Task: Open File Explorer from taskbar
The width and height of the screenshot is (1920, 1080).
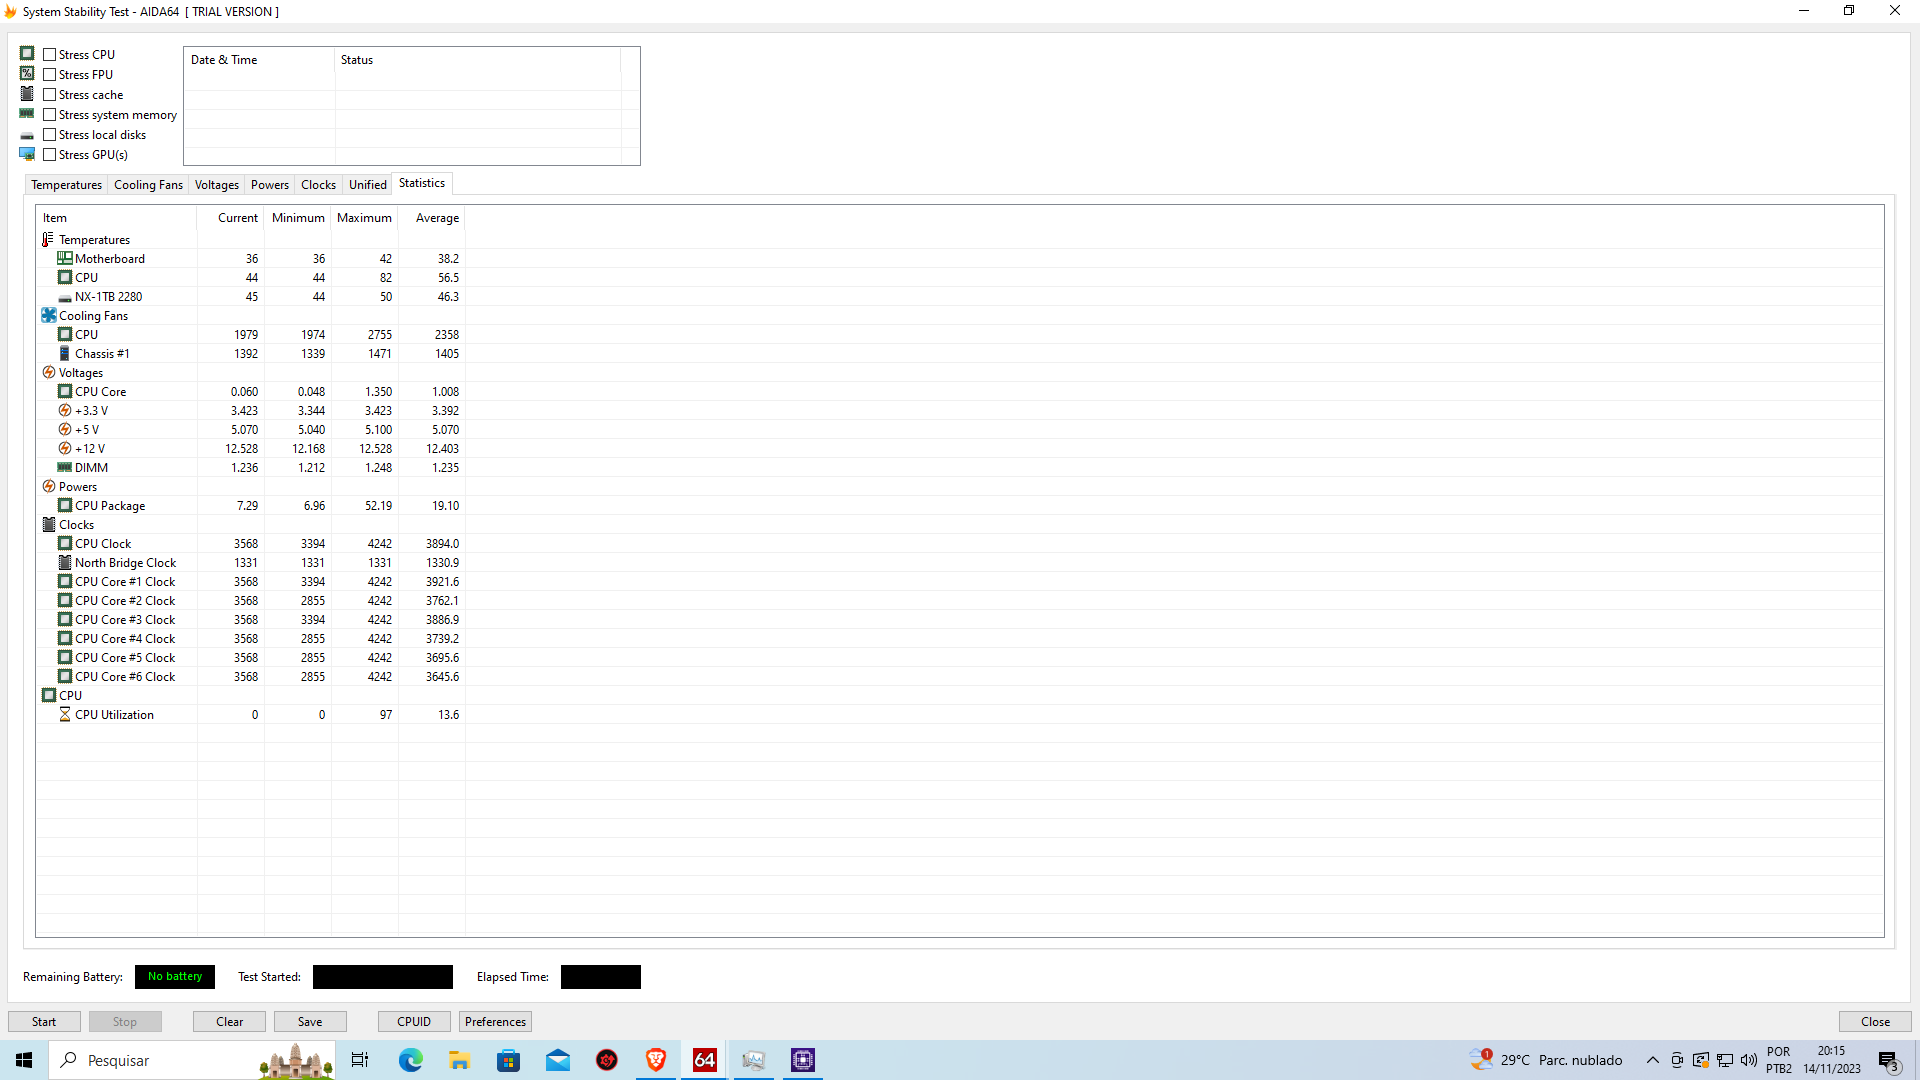Action: pyautogui.click(x=460, y=1060)
